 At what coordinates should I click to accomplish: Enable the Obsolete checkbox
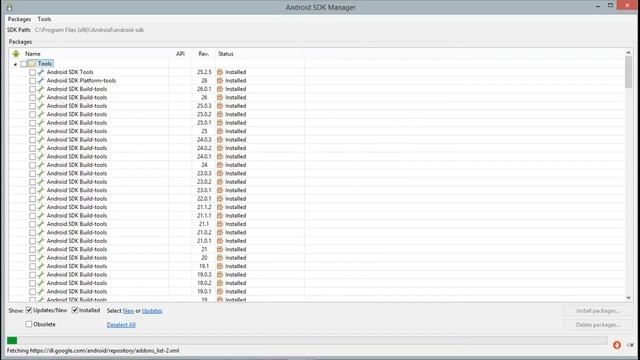click(x=29, y=324)
